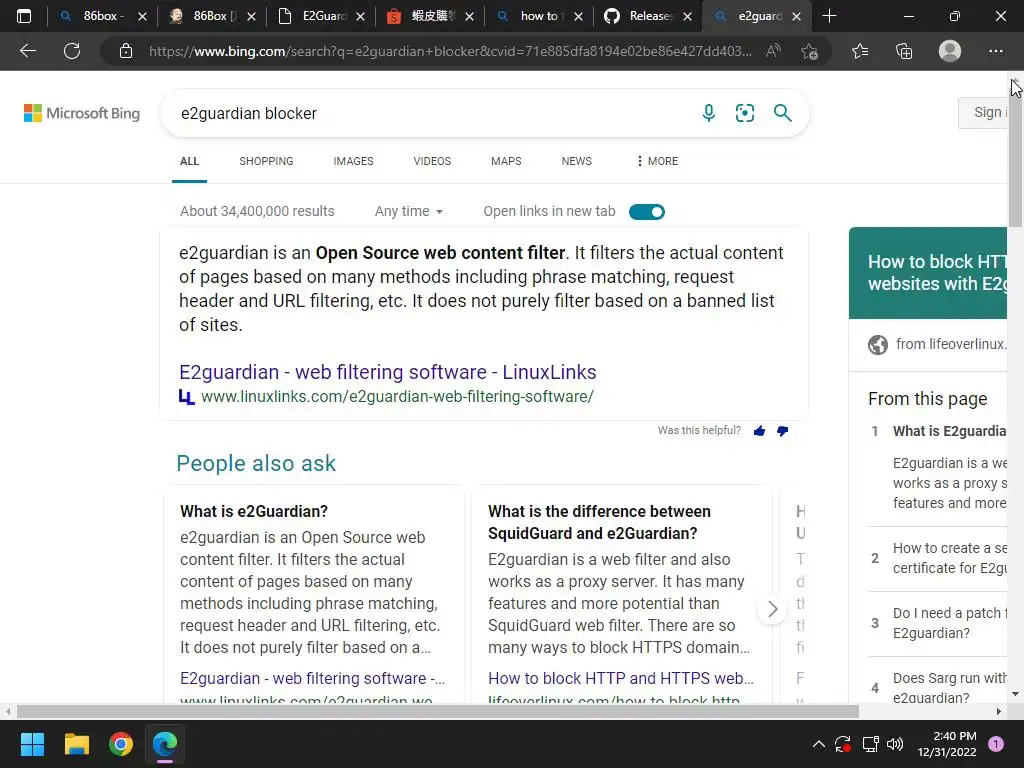The height and width of the screenshot is (768, 1024).
Task: Open the taskbar clock and date
Action: point(947,744)
